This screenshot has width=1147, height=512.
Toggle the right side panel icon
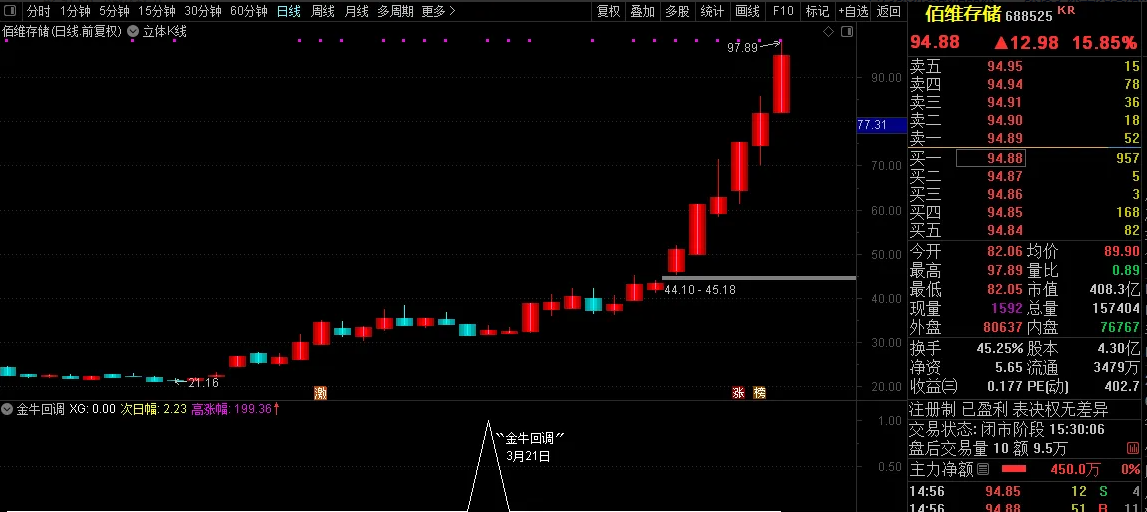(846, 32)
